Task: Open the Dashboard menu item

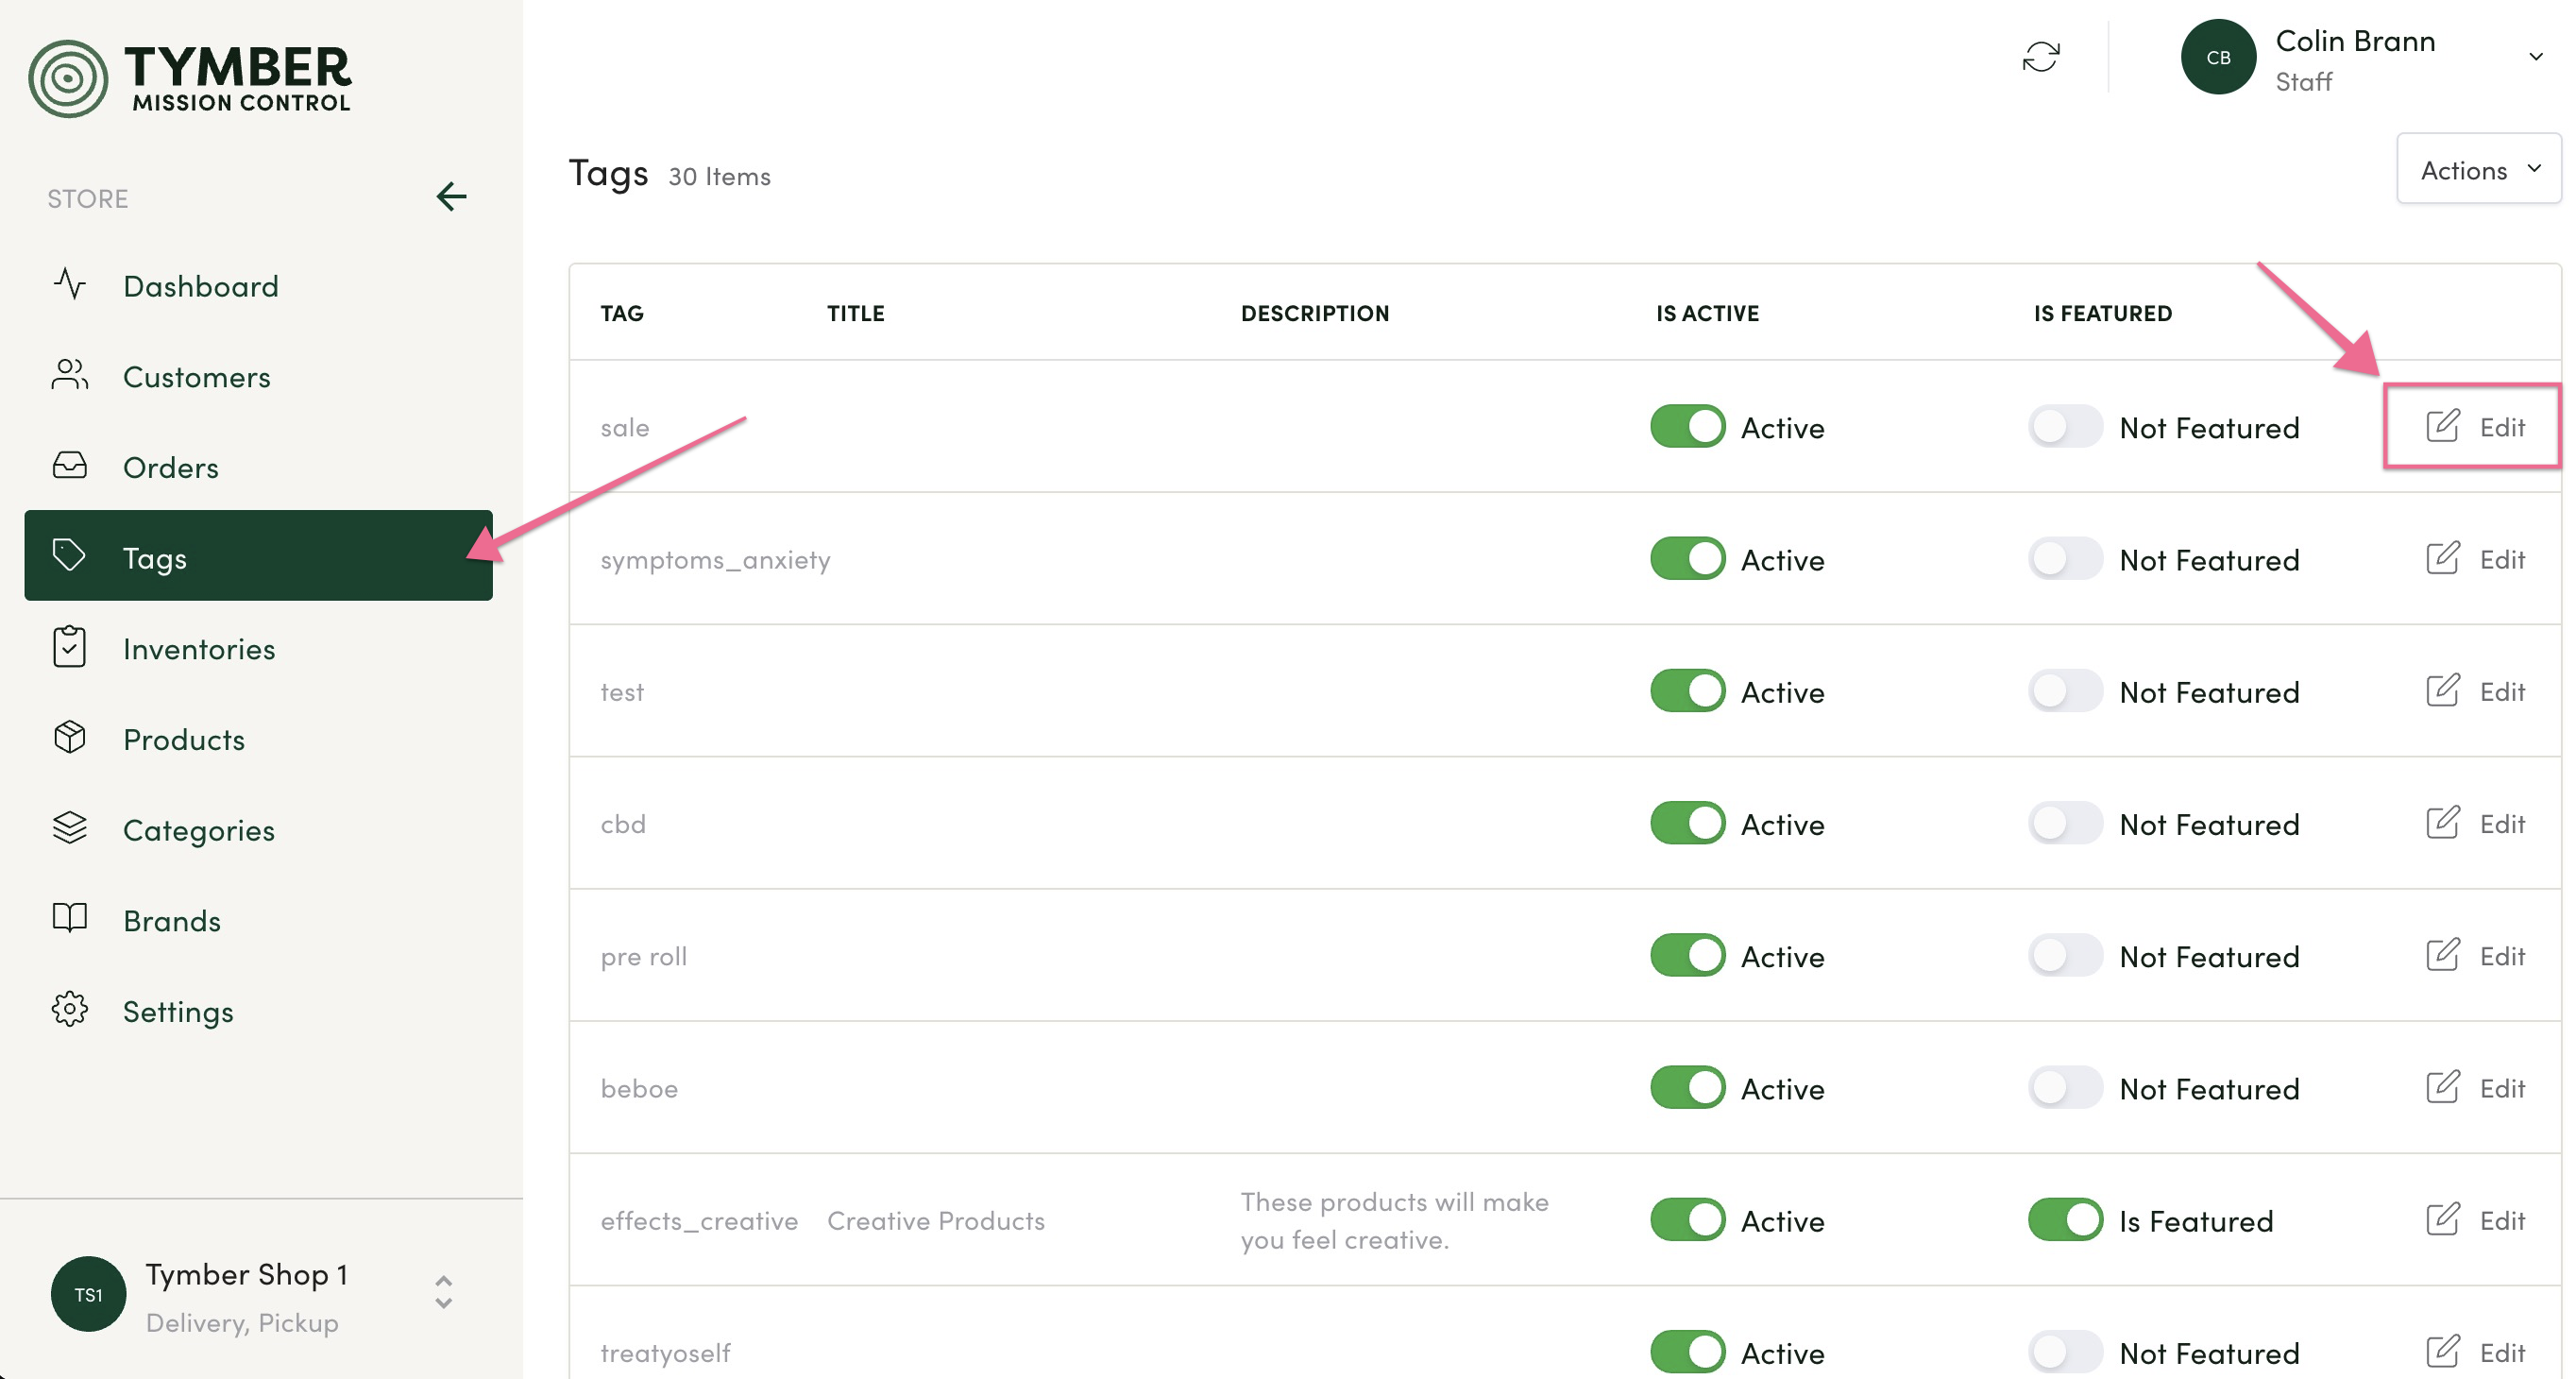Action: click(258, 286)
